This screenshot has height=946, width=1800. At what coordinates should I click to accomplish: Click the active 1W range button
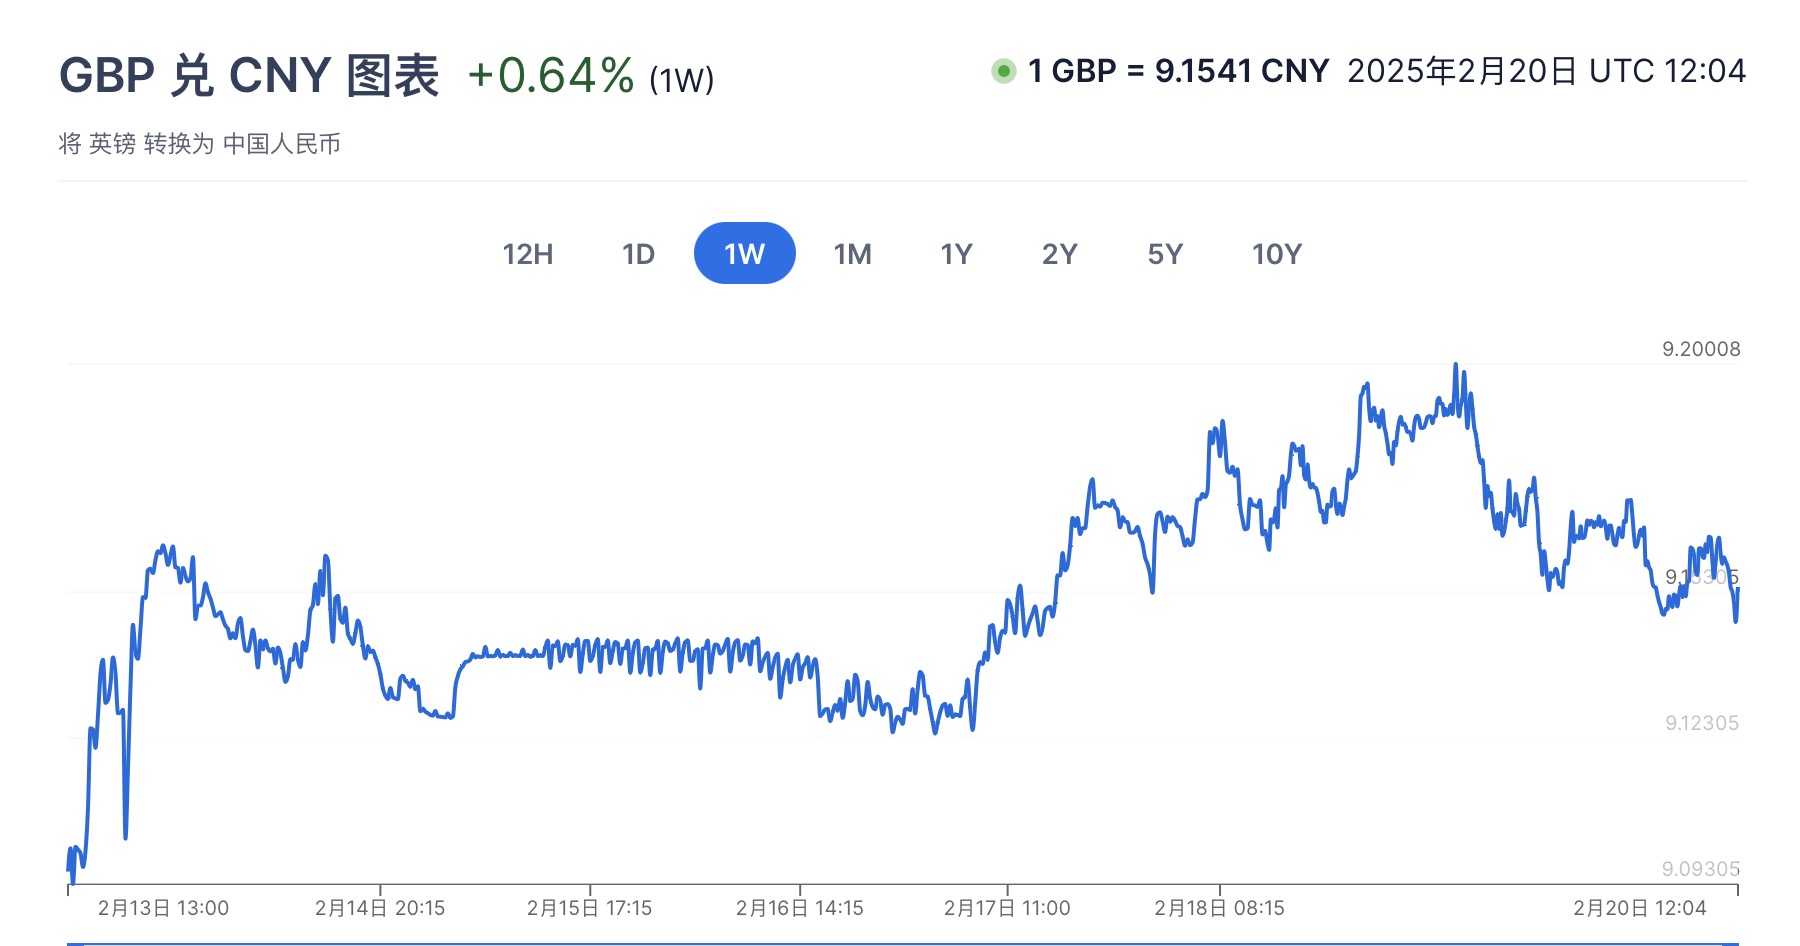[744, 254]
